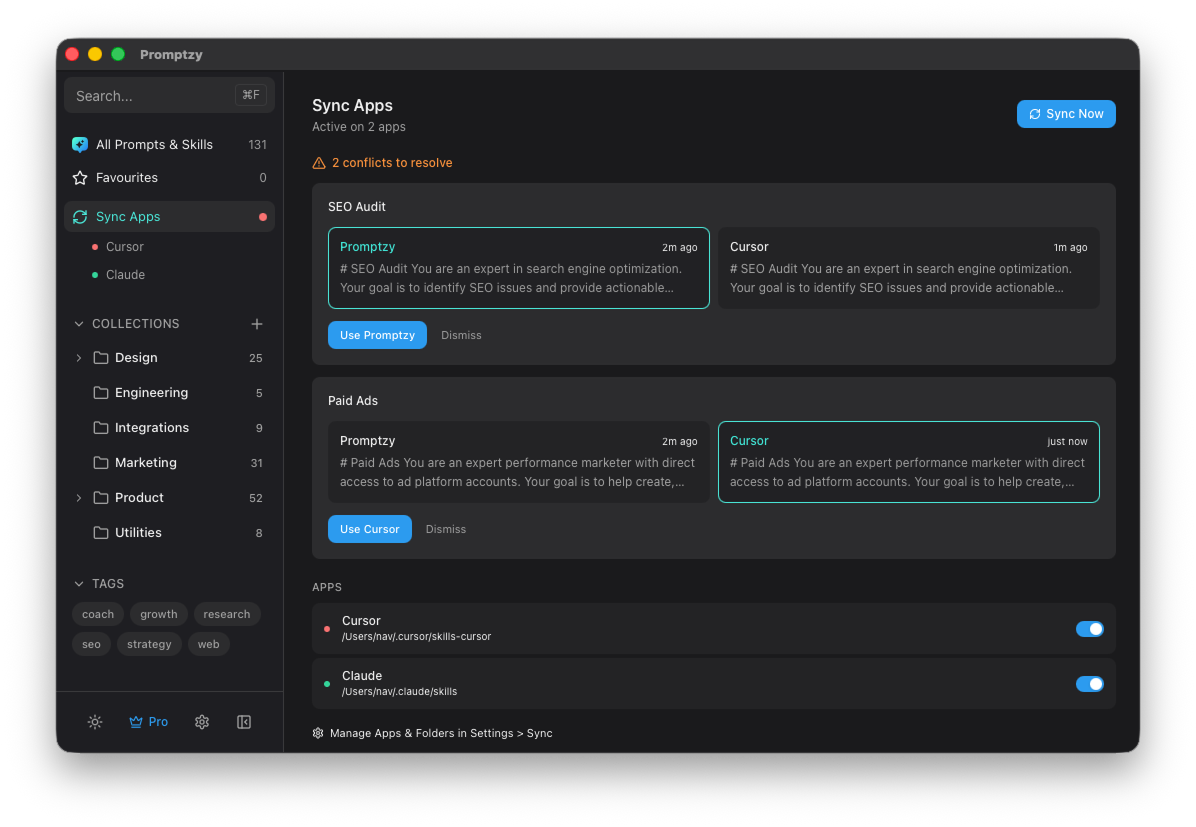Toggle the Cursor status dot under Sync Apps
The height and width of the screenshot is (827, 1196).
pos(97,246)
